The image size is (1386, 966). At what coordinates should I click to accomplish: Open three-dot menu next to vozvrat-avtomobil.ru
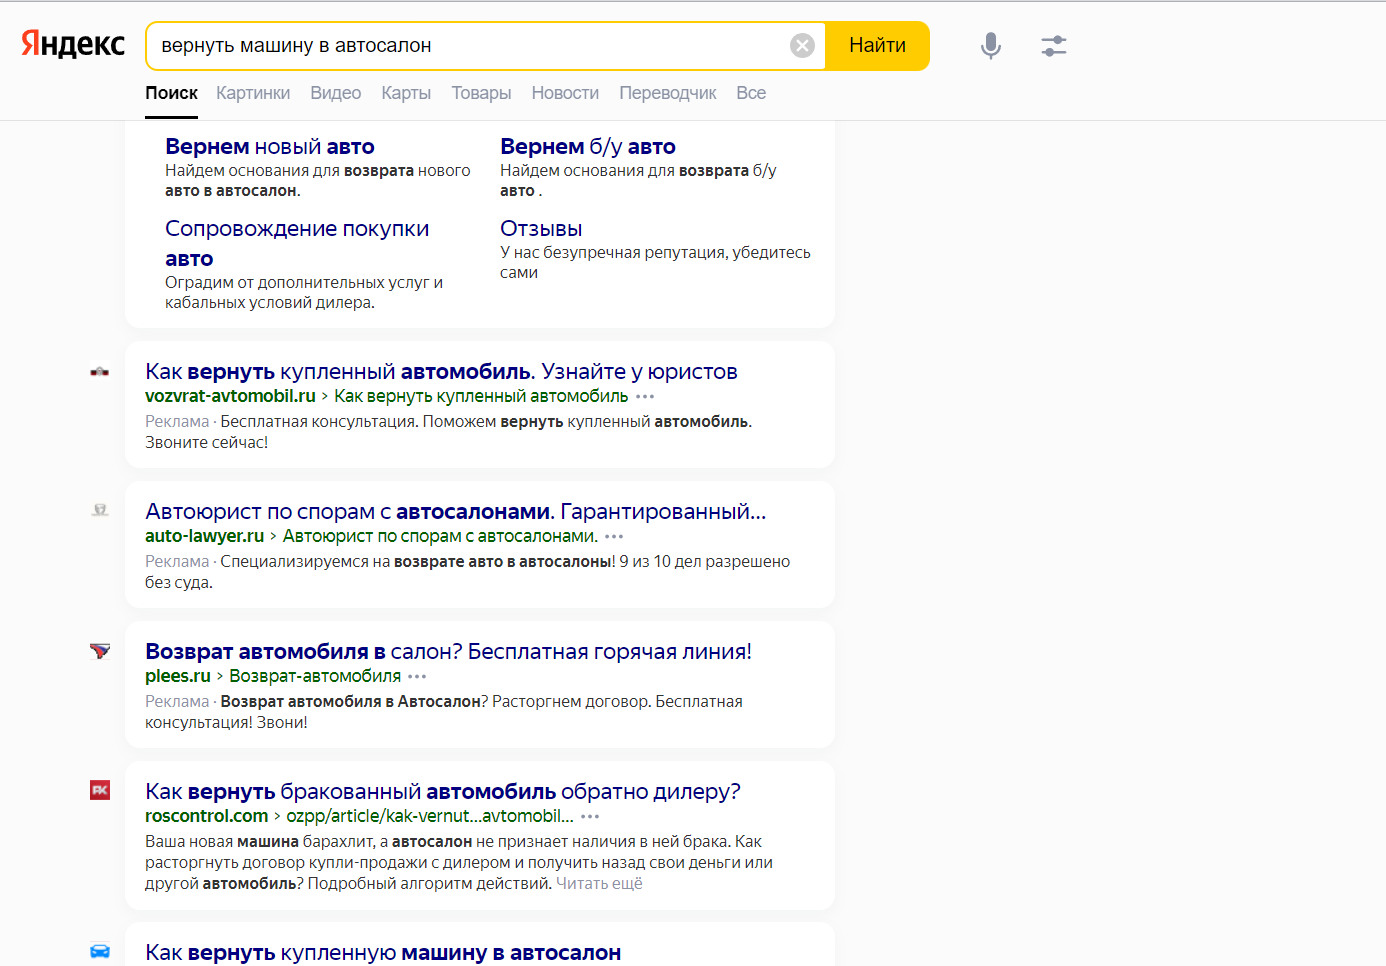pyautogui.click(x=645, y=397)
